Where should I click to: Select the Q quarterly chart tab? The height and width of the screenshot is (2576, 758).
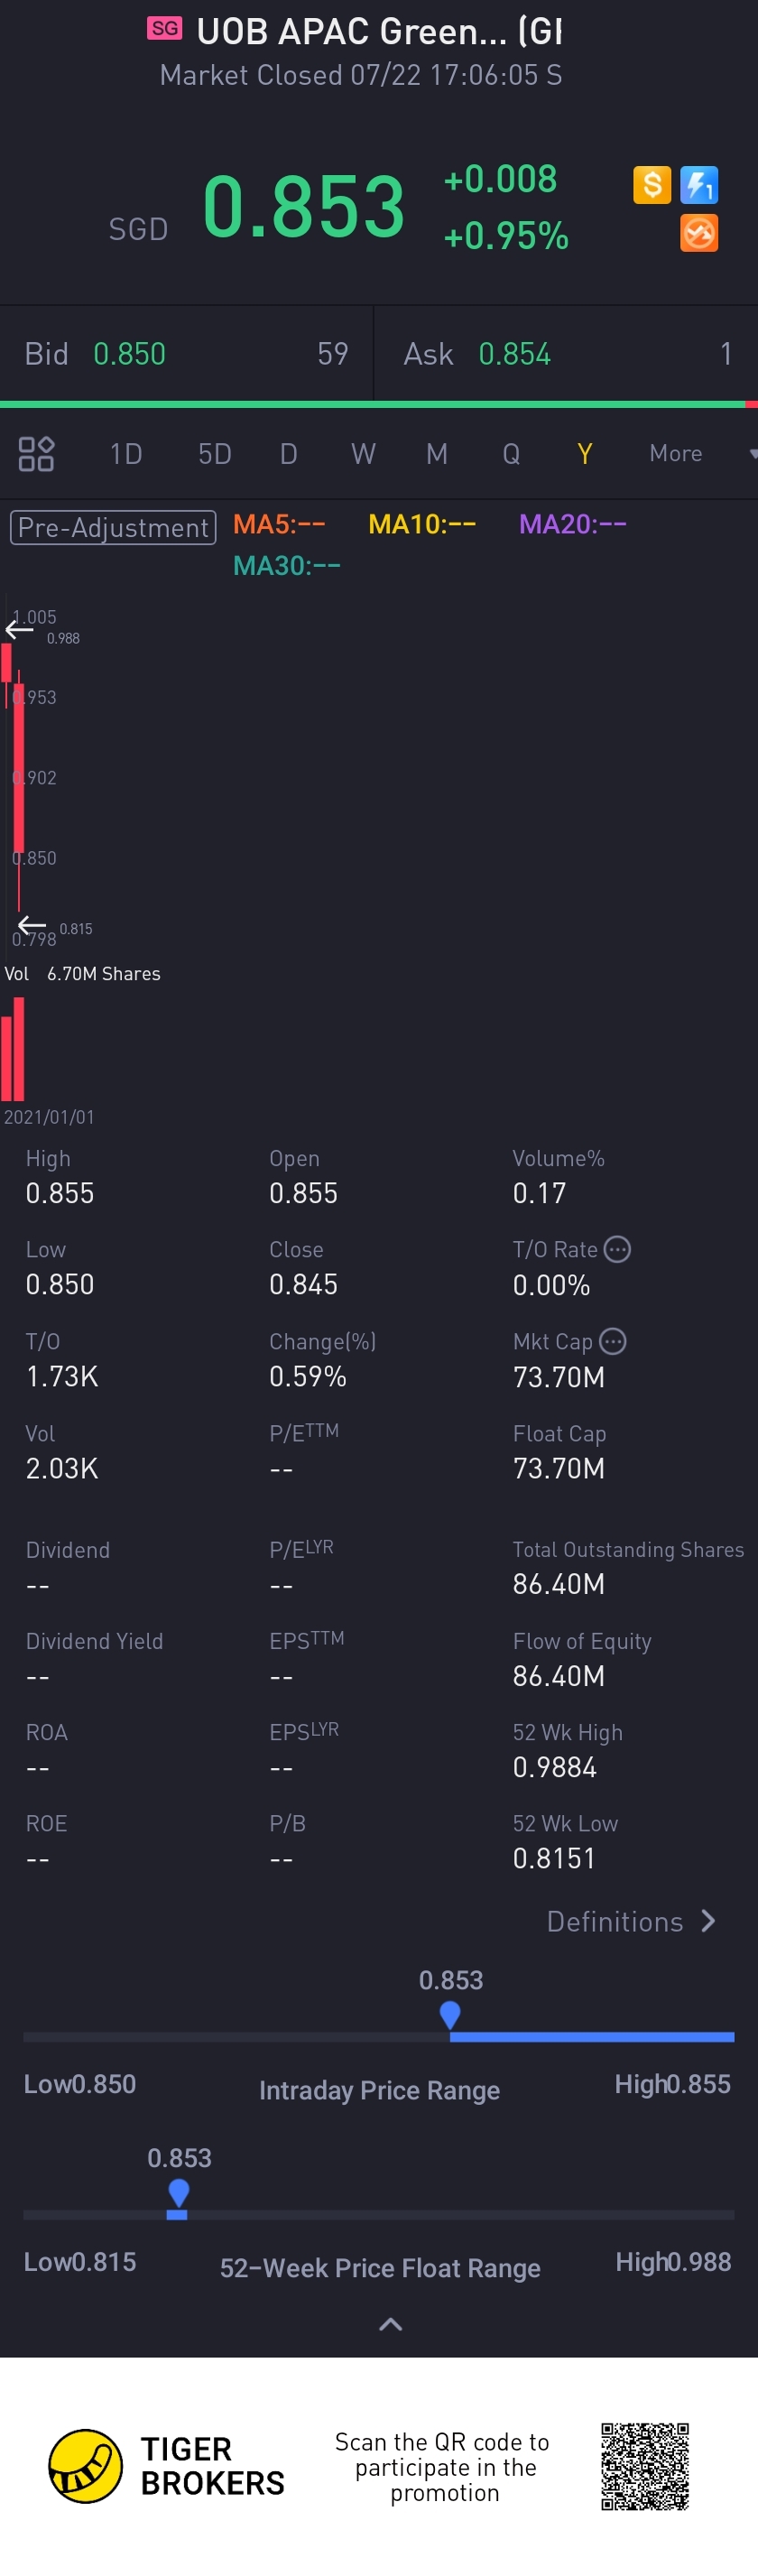pyautogui.click(x=511, y=454)
